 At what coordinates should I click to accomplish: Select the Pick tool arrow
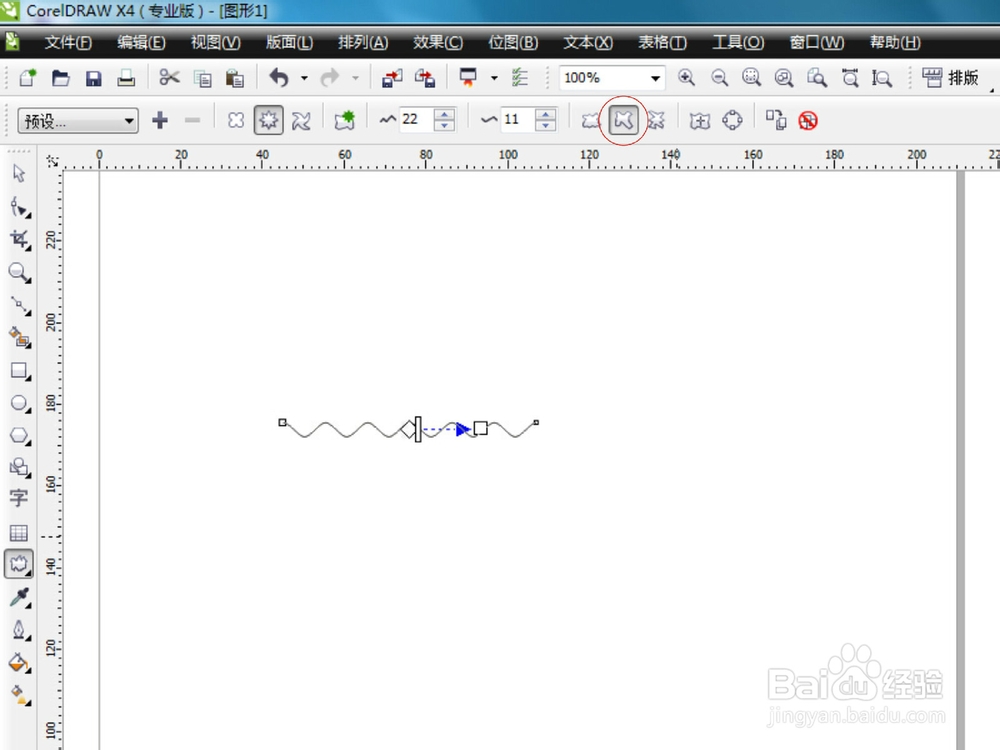click(x=19, y=173)
